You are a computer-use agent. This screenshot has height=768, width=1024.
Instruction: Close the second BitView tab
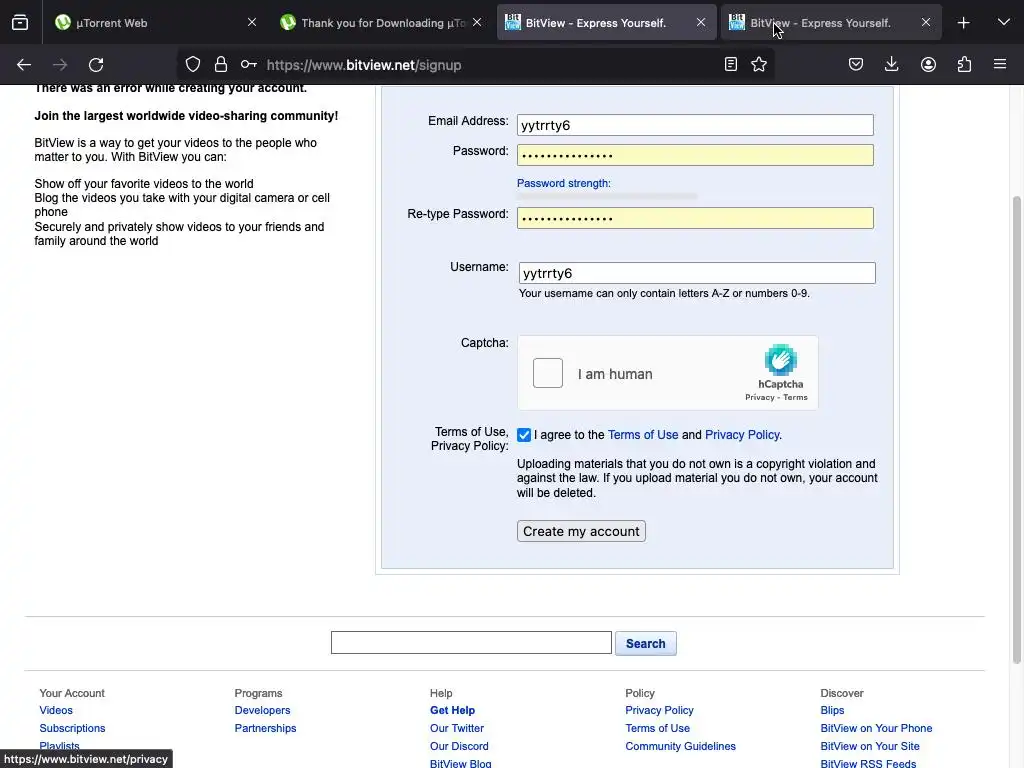[926, 22]
